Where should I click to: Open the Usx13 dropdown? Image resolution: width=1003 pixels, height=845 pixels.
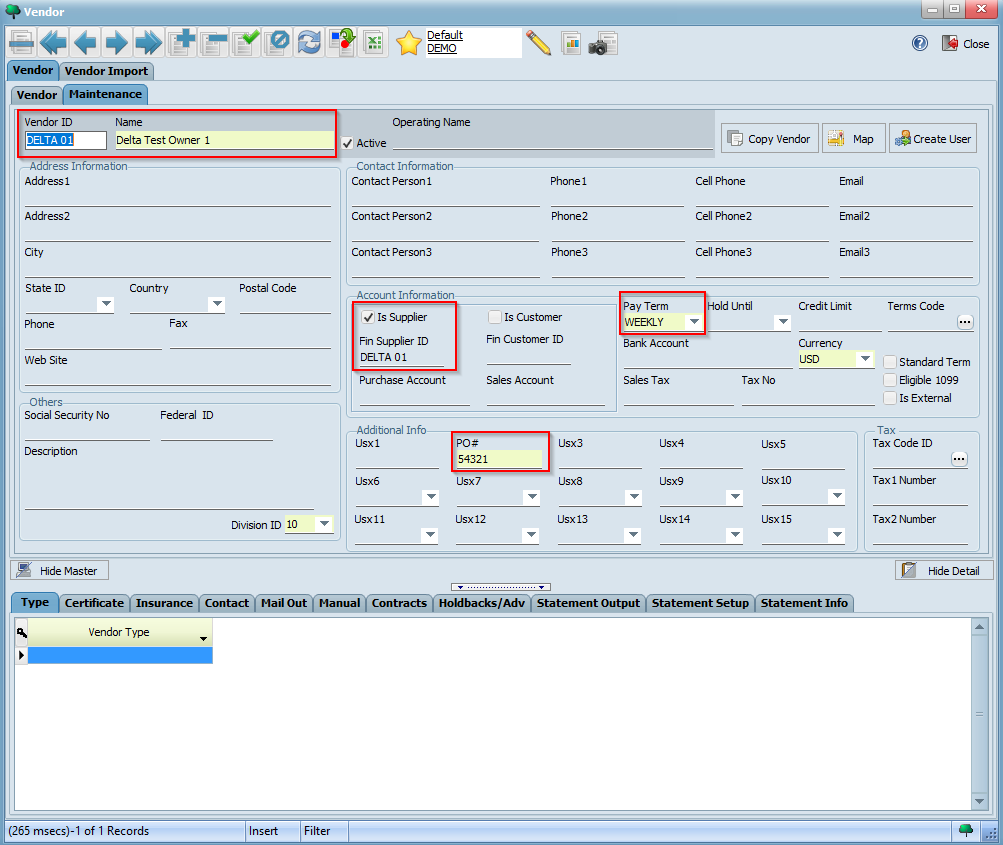(633, 535)
